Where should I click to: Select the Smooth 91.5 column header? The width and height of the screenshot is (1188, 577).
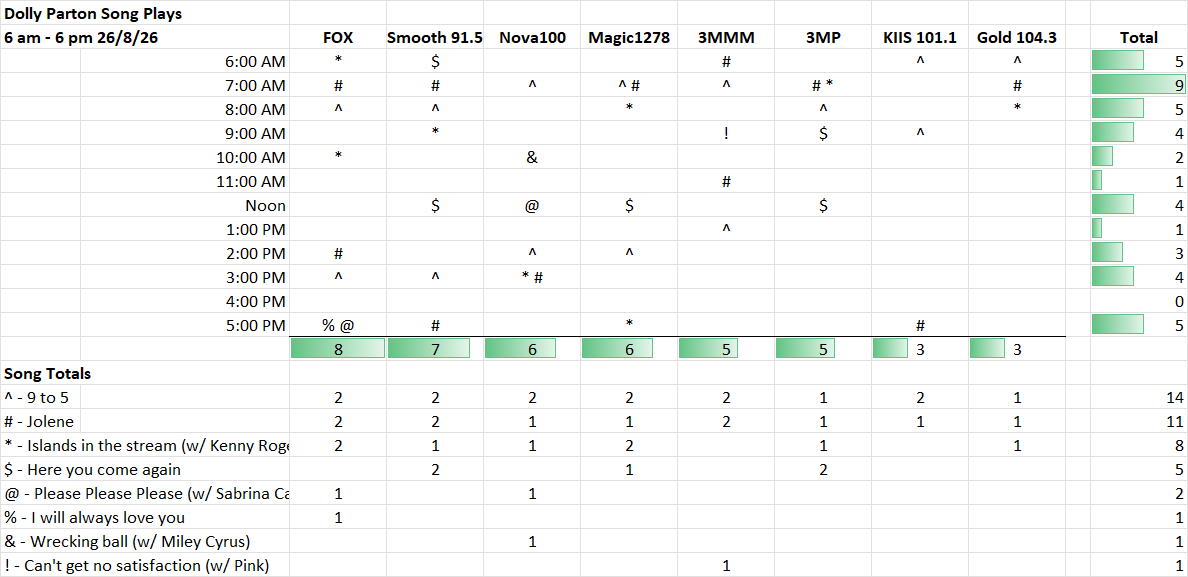435,37
